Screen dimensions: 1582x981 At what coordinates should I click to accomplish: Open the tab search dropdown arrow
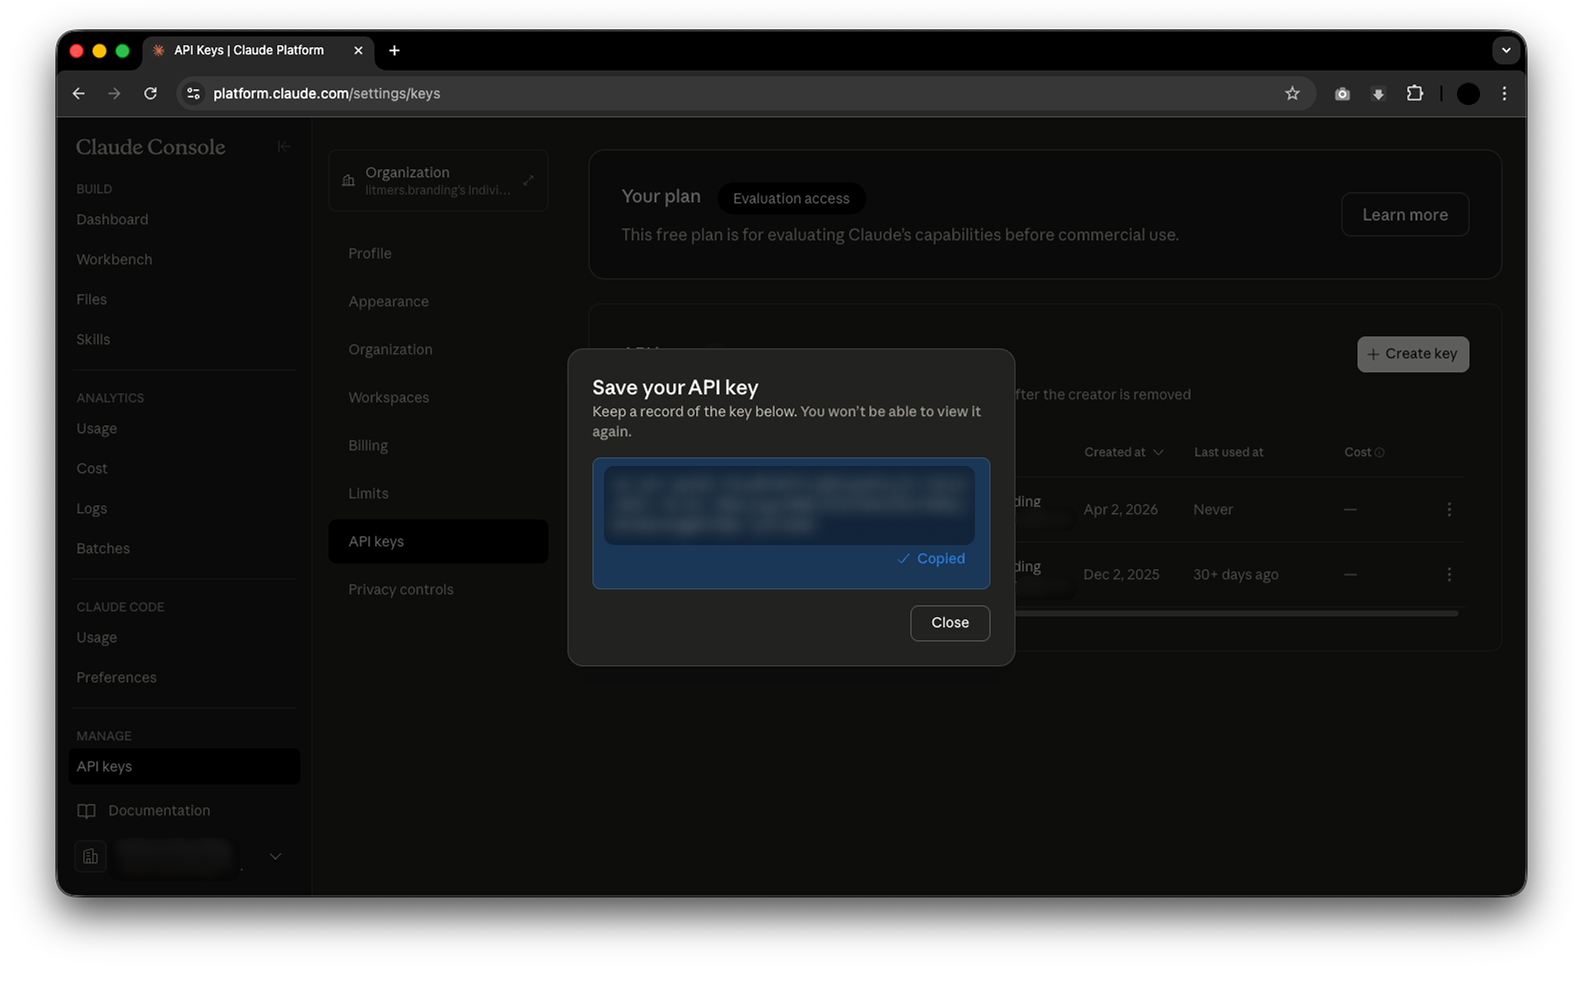[1505, 50]
